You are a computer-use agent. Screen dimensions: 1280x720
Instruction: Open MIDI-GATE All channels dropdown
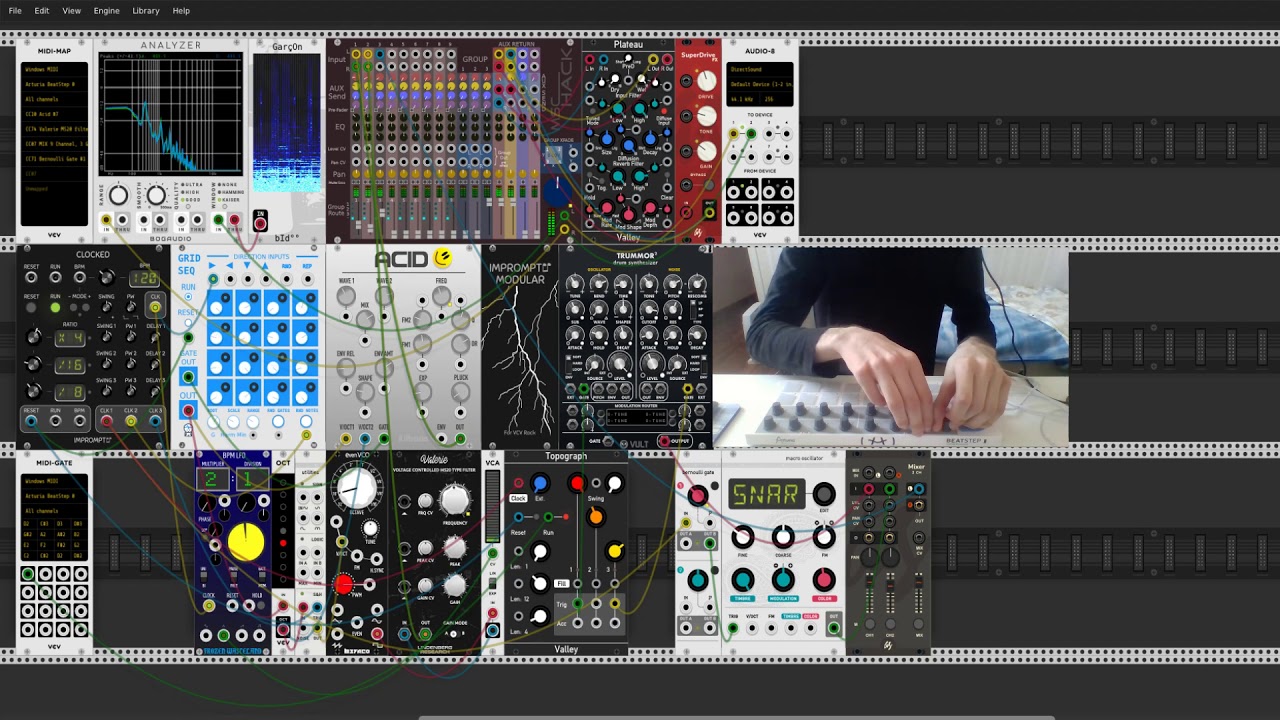point(55,511)
